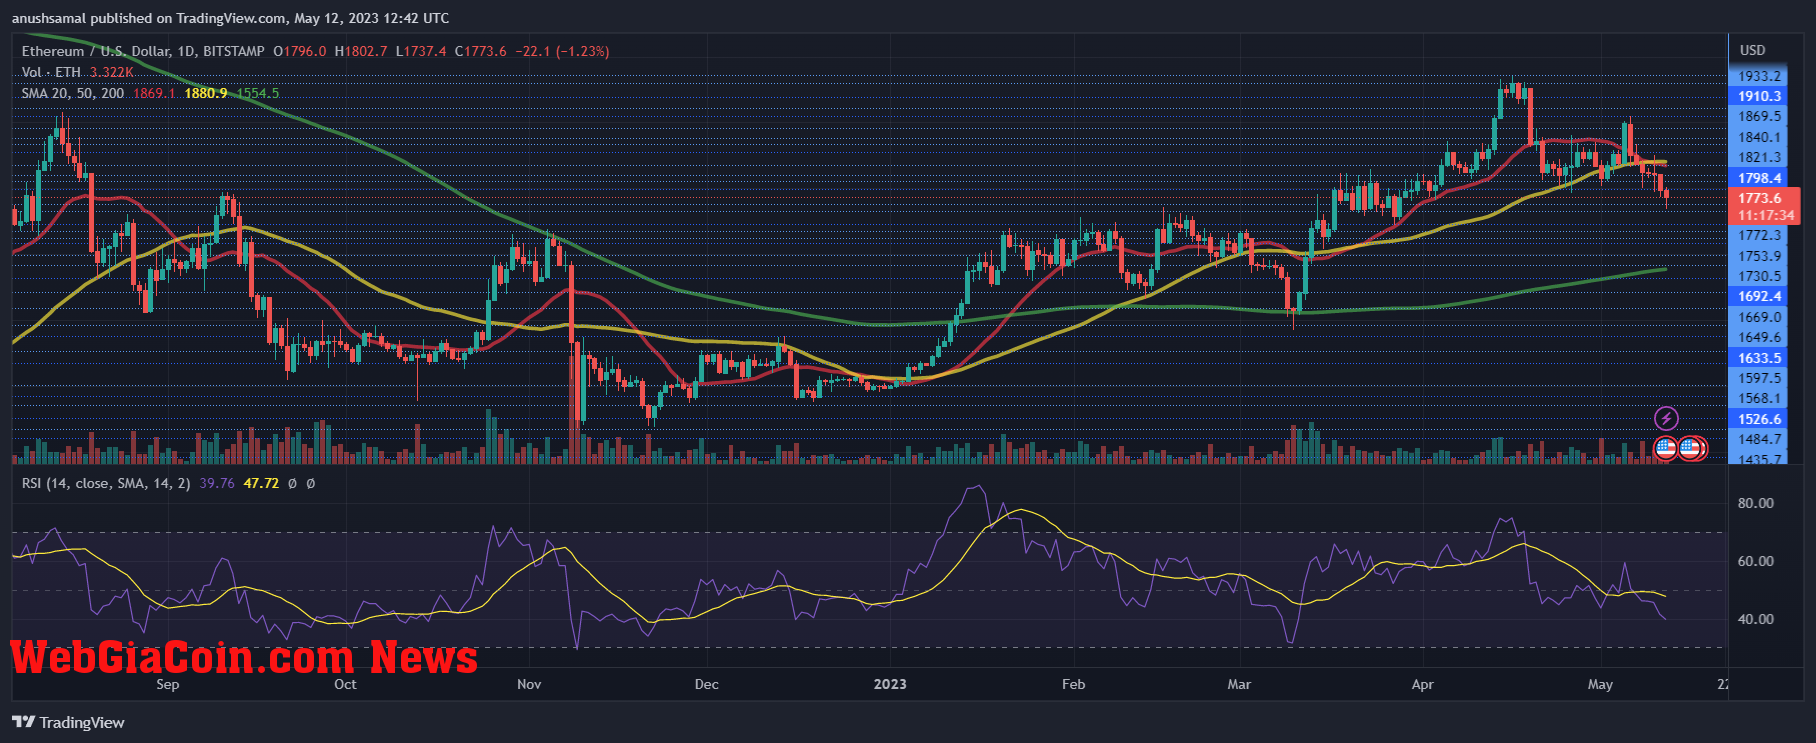
Task: Click the RSI value 39.76
Action: click(217, 483)
